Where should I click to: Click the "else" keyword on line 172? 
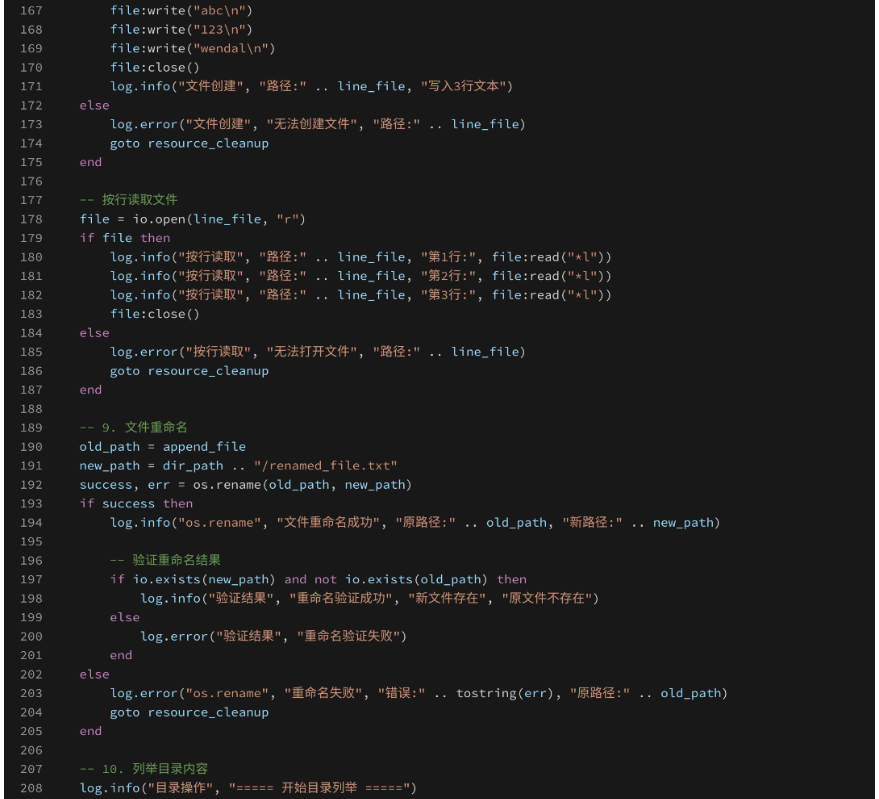click(x=94, y=105)
